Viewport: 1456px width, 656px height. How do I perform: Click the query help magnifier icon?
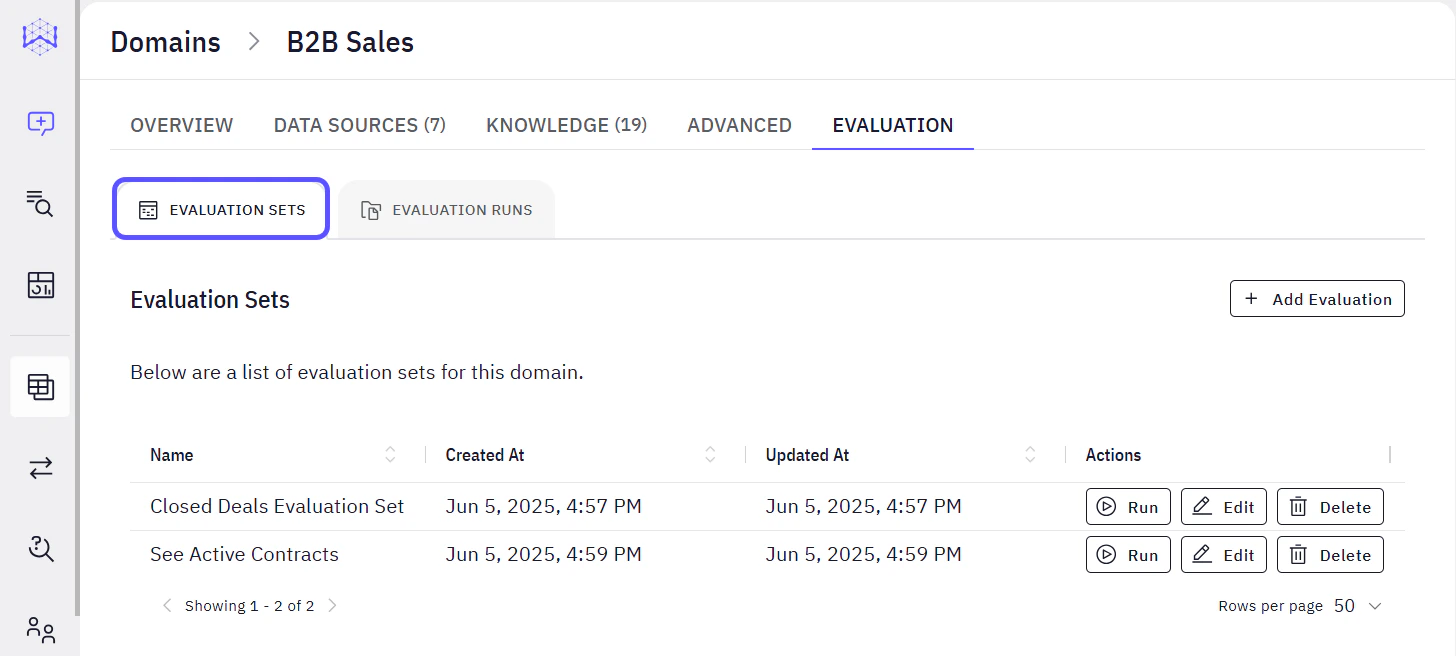coord(40,549)
